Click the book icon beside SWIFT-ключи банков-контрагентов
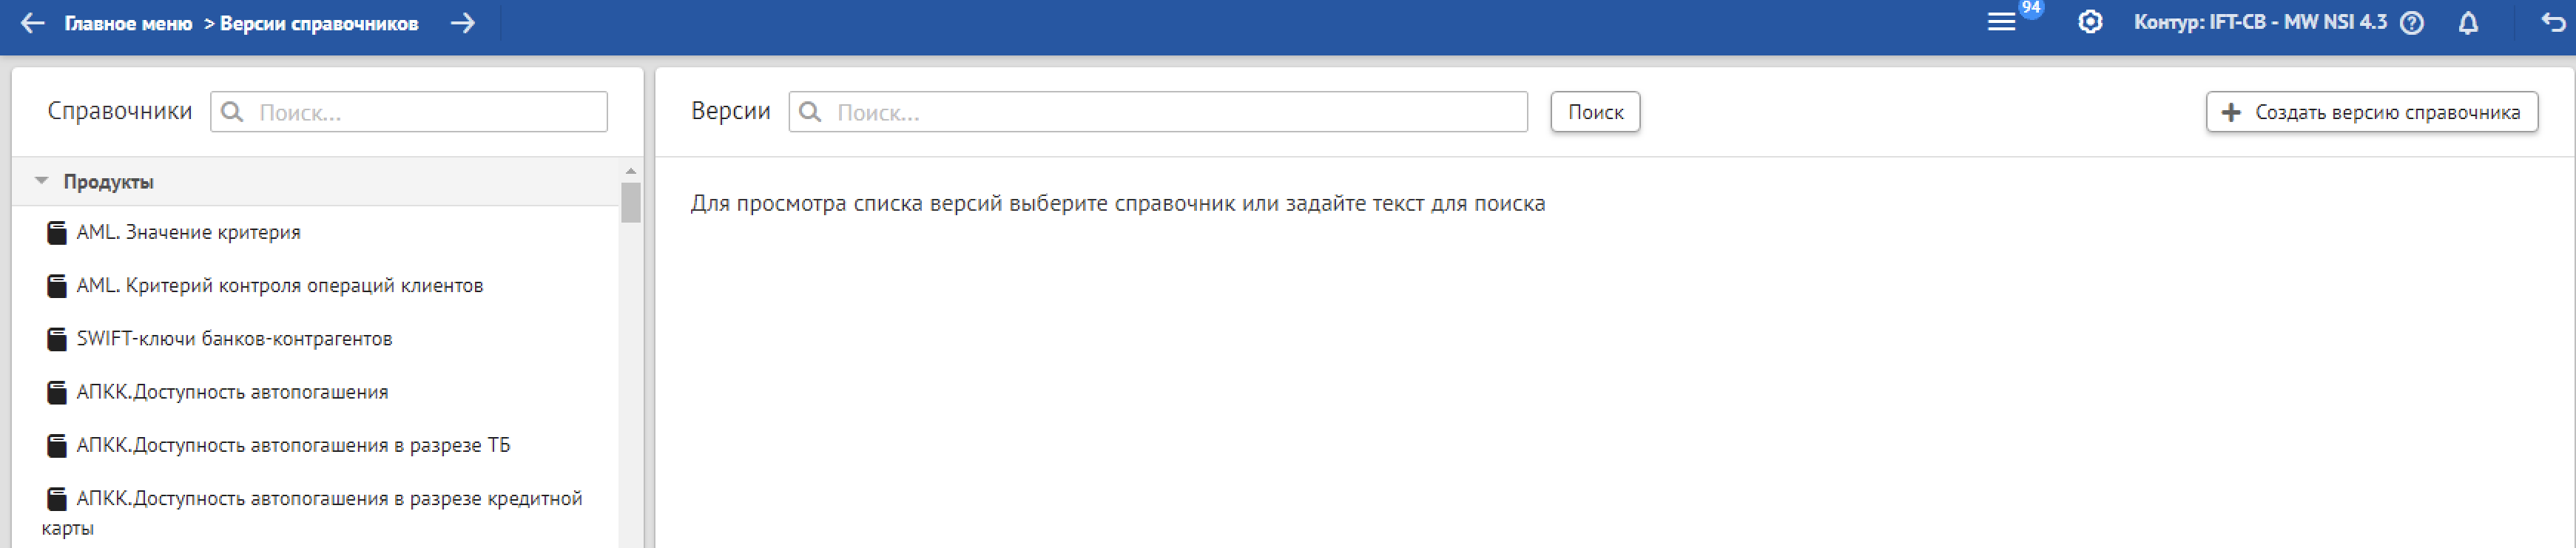2576x548 pixels. [57, 339]
